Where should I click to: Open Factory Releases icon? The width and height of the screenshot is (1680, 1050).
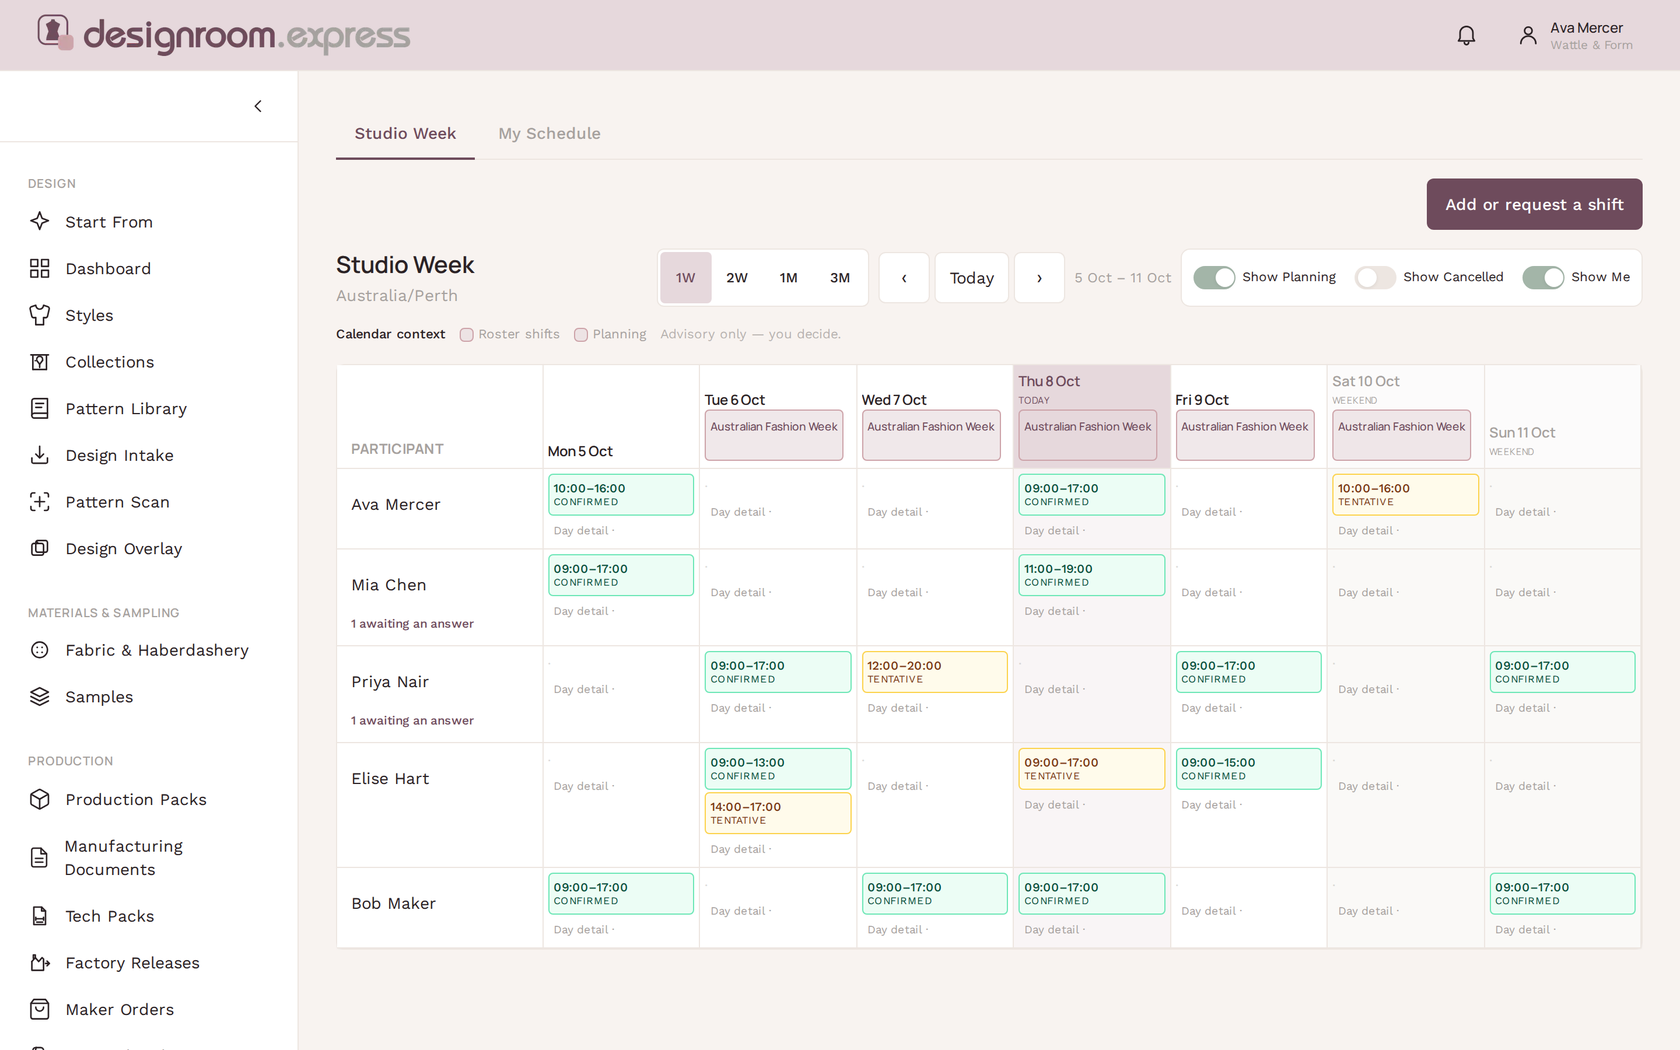(40, 963)
